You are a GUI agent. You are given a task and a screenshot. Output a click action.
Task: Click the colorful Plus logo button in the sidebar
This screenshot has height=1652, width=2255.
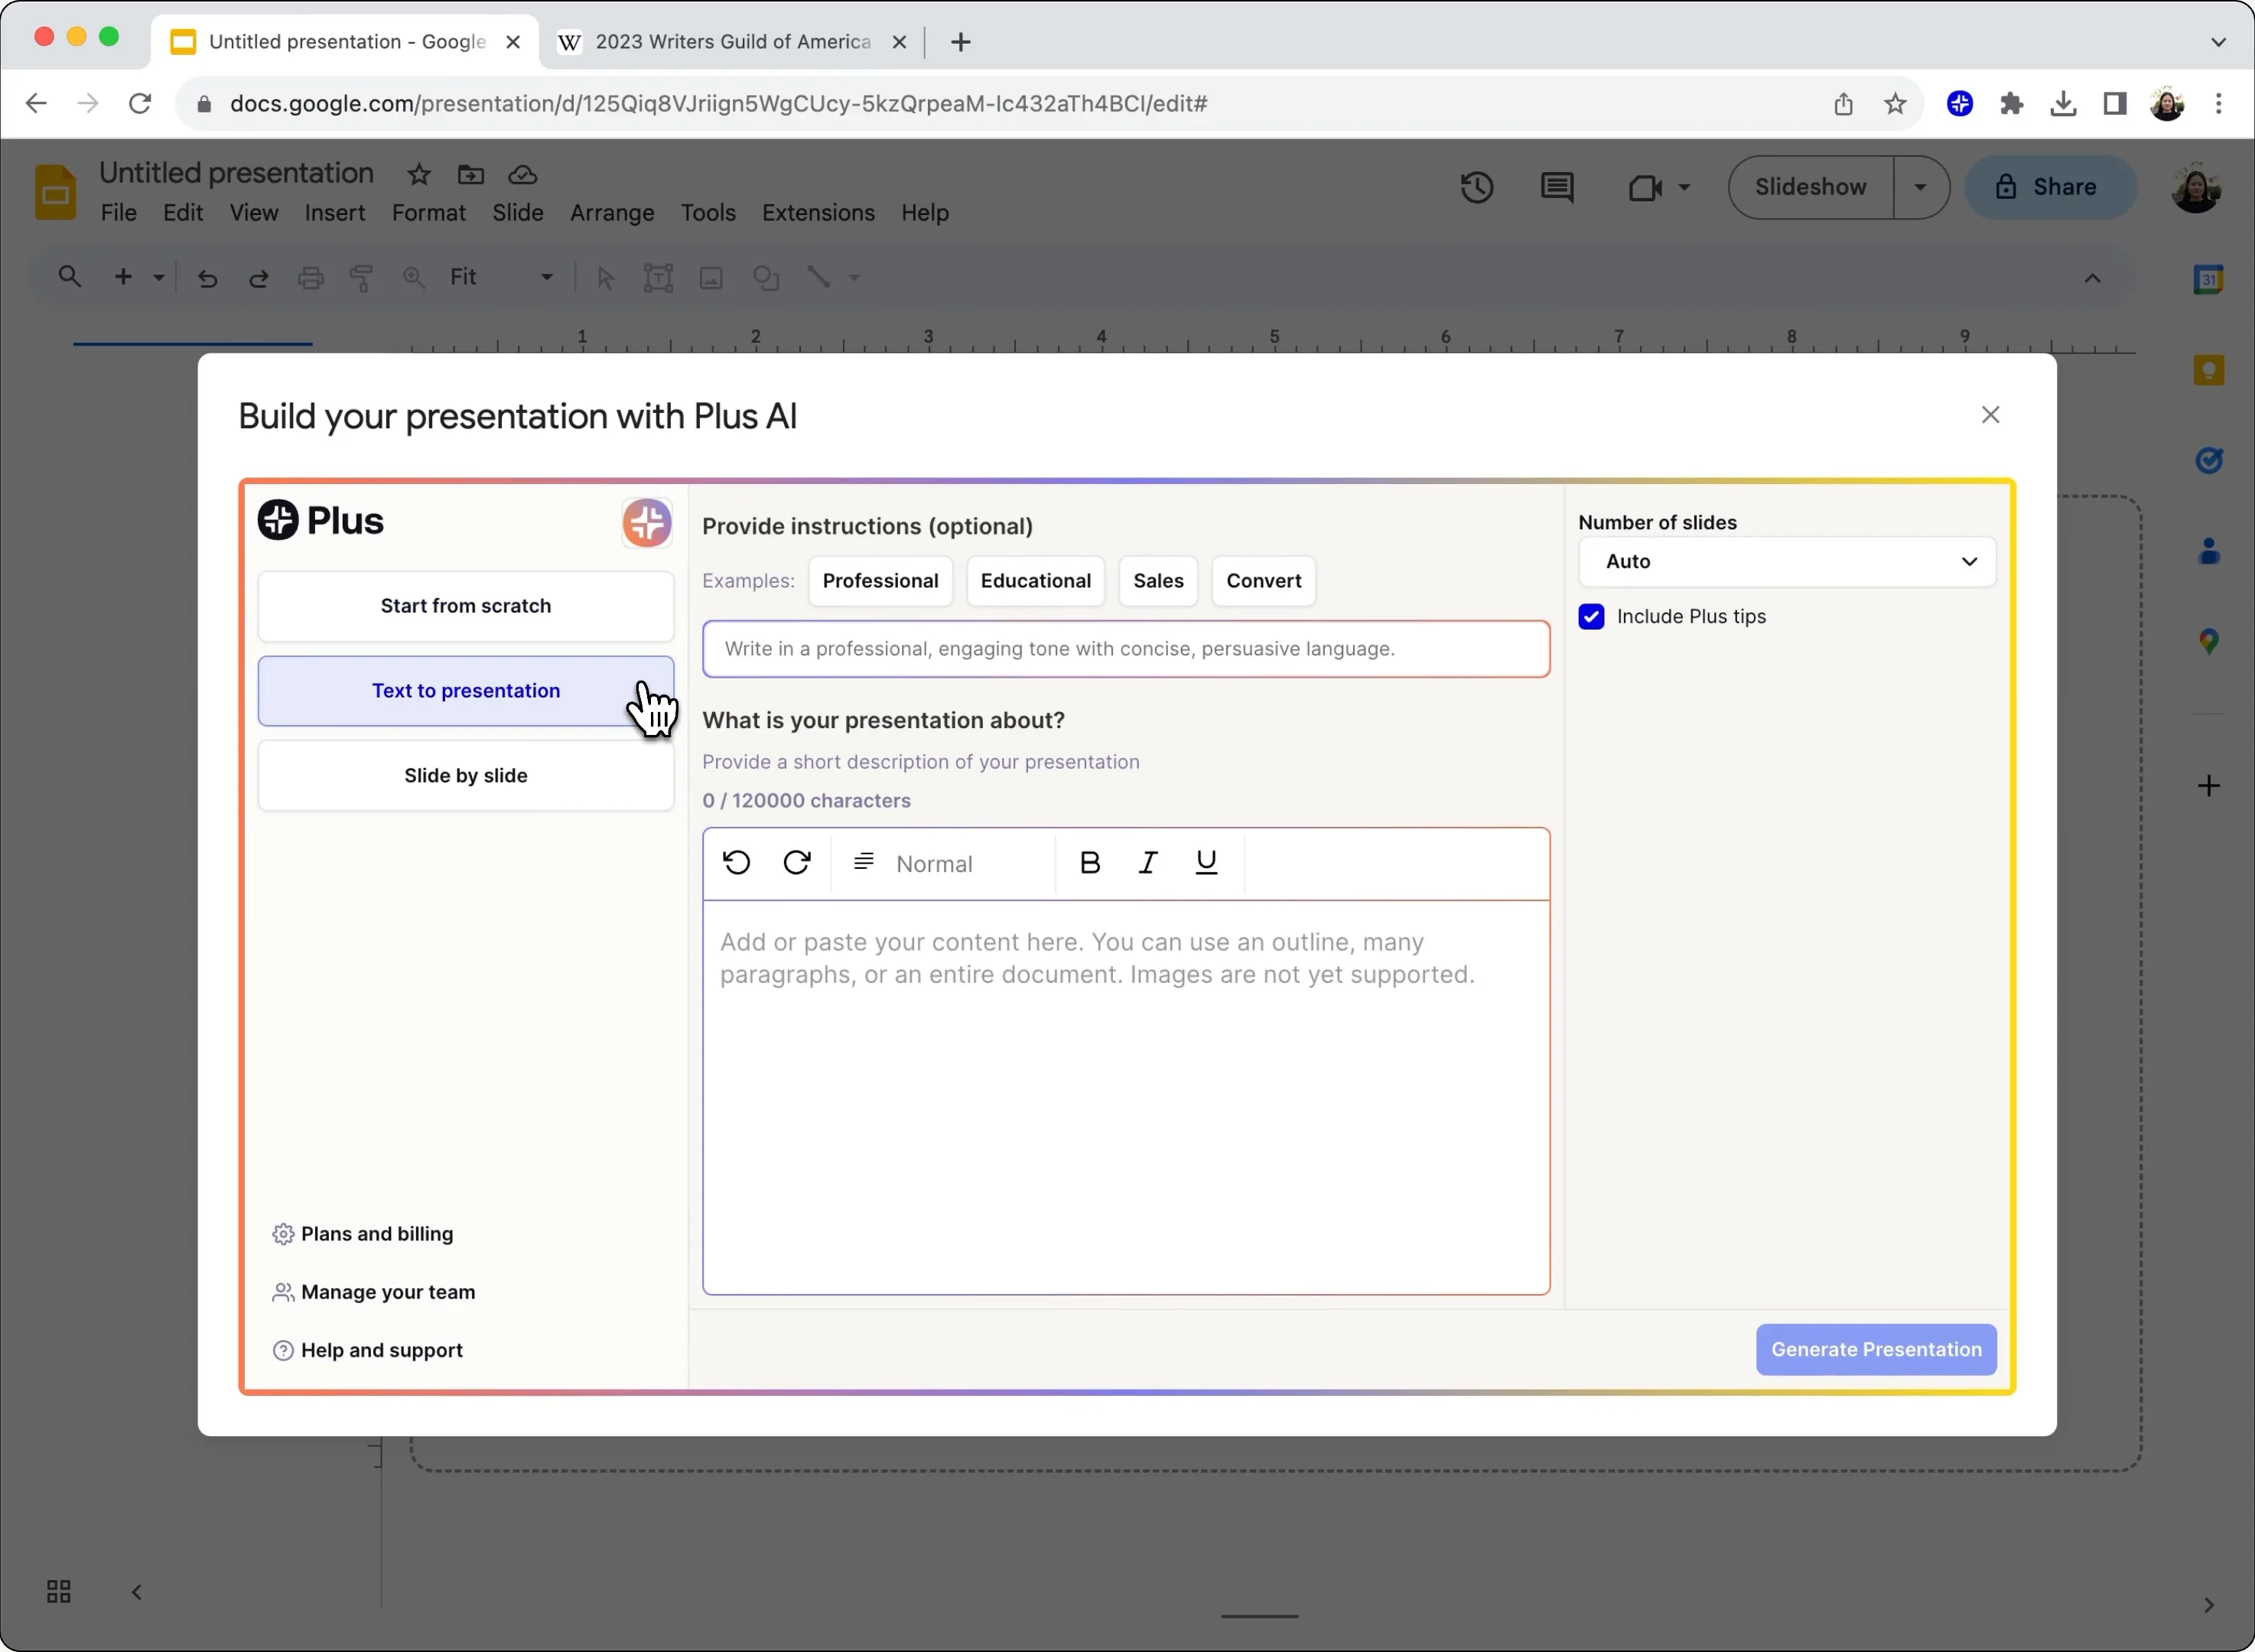point(647,522)
